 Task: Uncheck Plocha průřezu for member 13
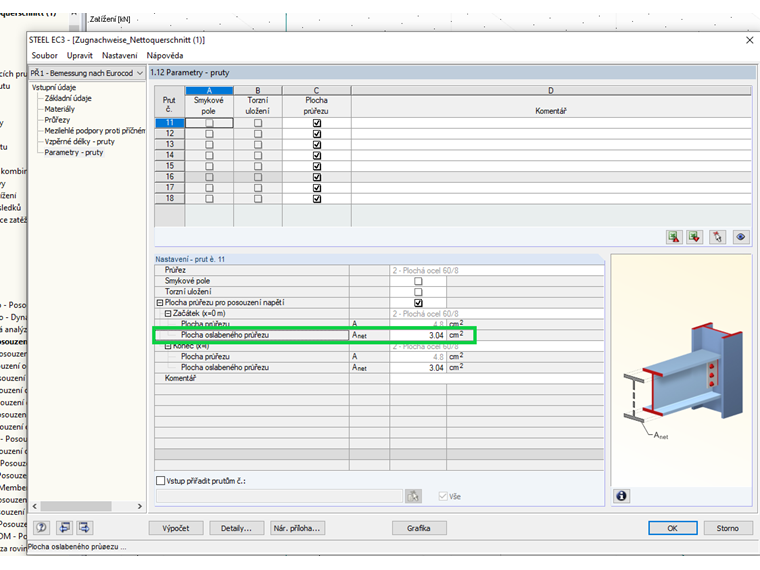click(317, 144)
